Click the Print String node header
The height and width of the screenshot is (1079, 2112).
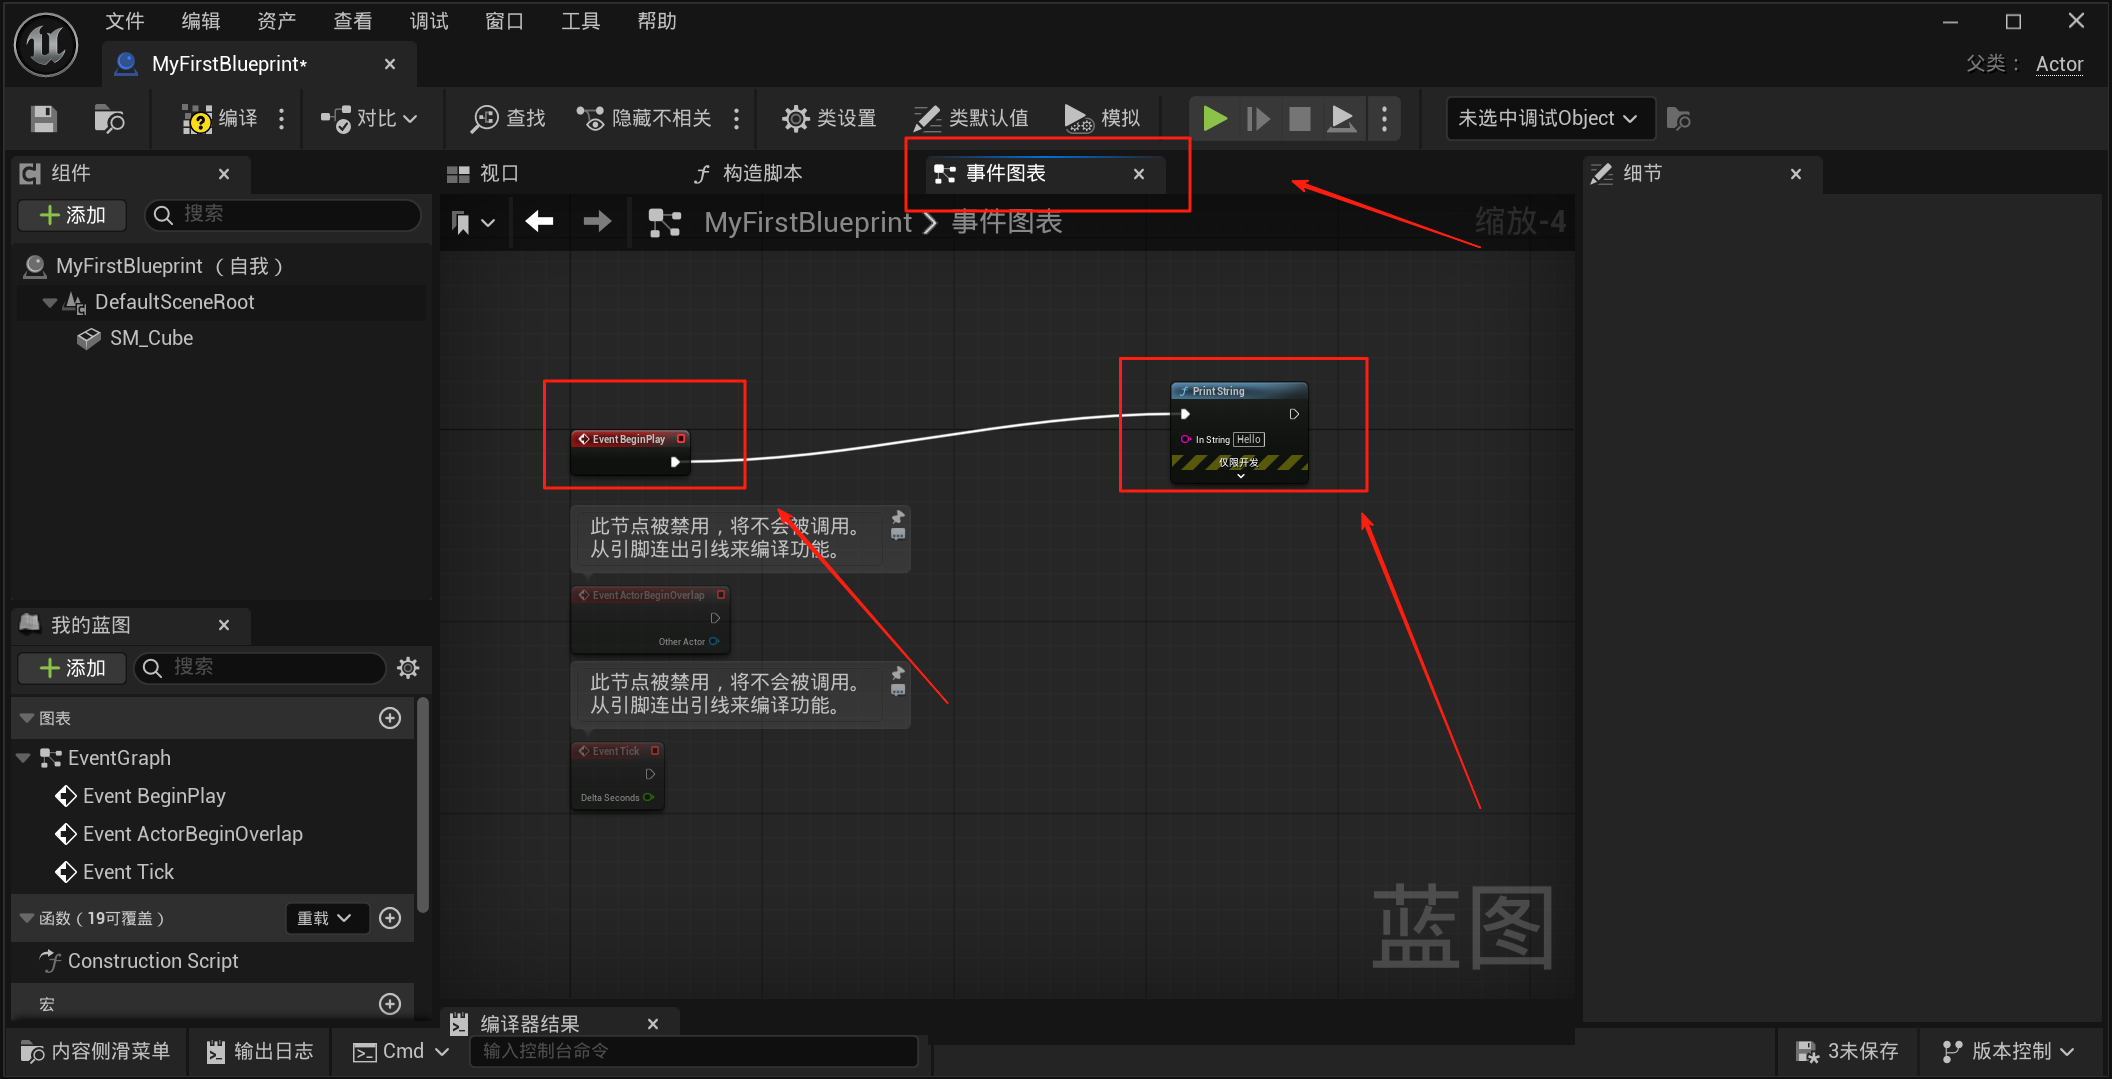[x=1238, y=391]
